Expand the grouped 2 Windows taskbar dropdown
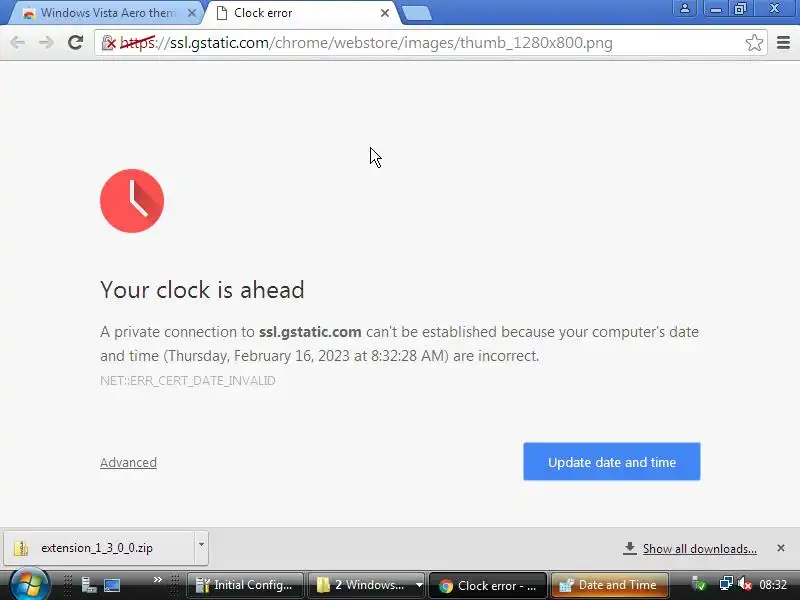Viewport: 800px width, 600px height. (x=419, y=585)
